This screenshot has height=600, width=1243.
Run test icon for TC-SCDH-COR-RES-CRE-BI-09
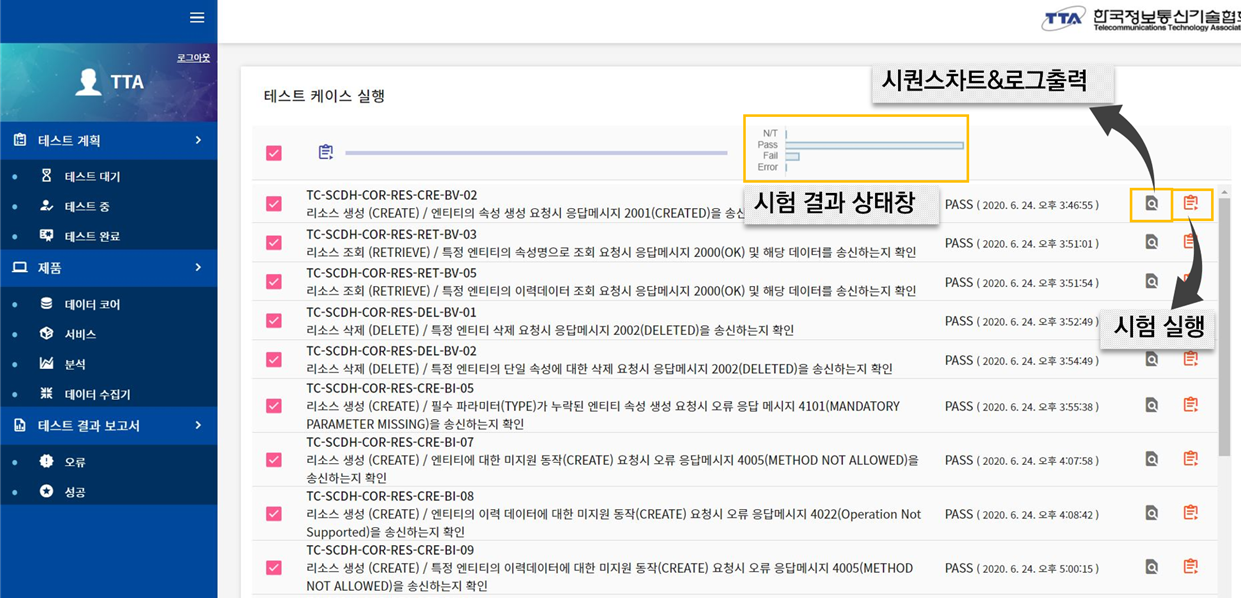click(1190, 567)
